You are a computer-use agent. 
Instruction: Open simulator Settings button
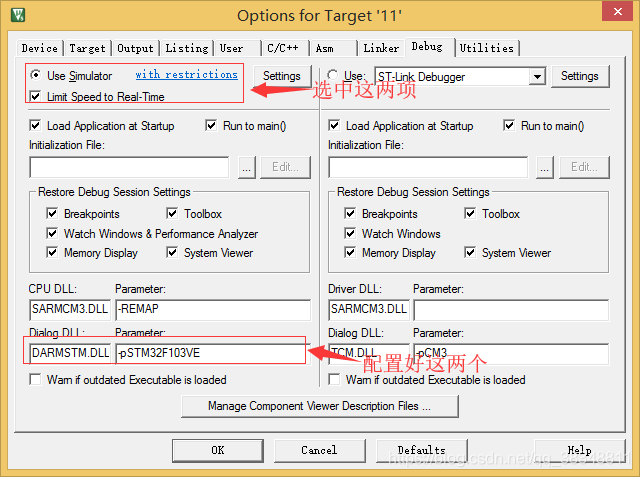[x=282, y=76]
